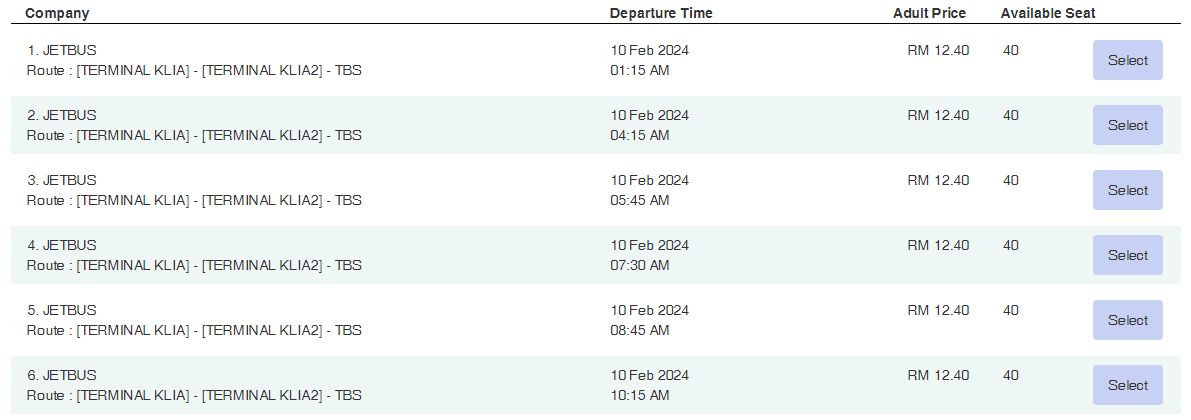Click the RM 12.40 price in row 2

pyautogui.click(x=938, y=115)
